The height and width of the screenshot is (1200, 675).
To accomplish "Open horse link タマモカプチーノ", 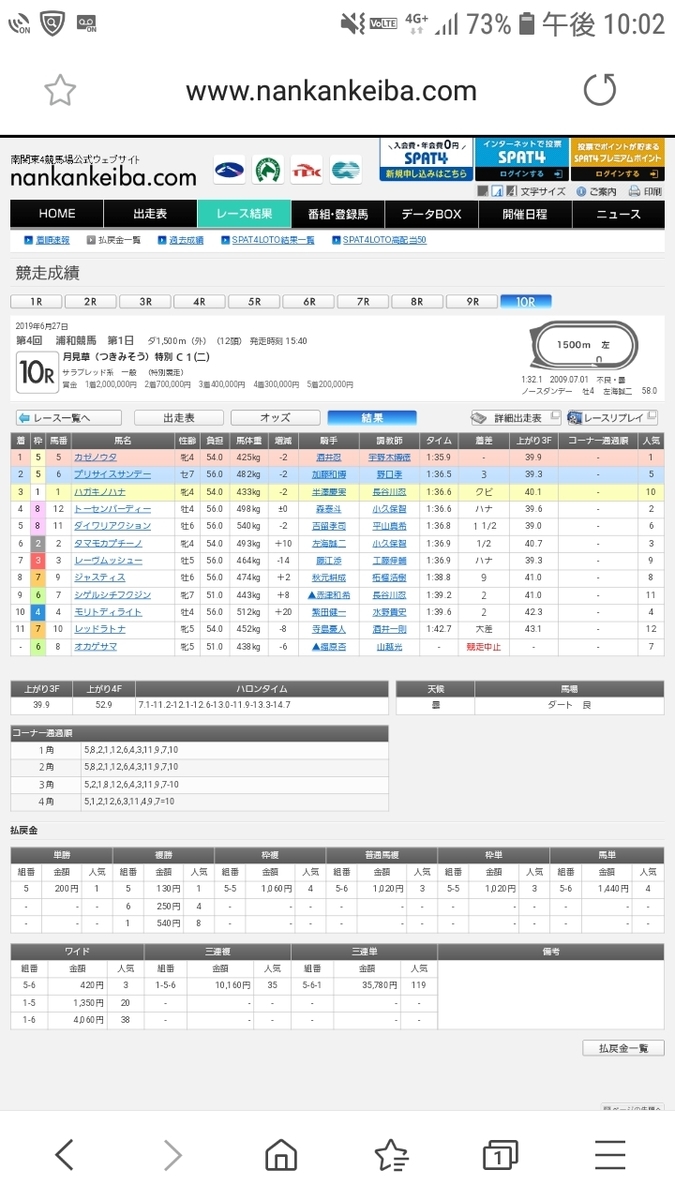I will [x=109, y=543].
